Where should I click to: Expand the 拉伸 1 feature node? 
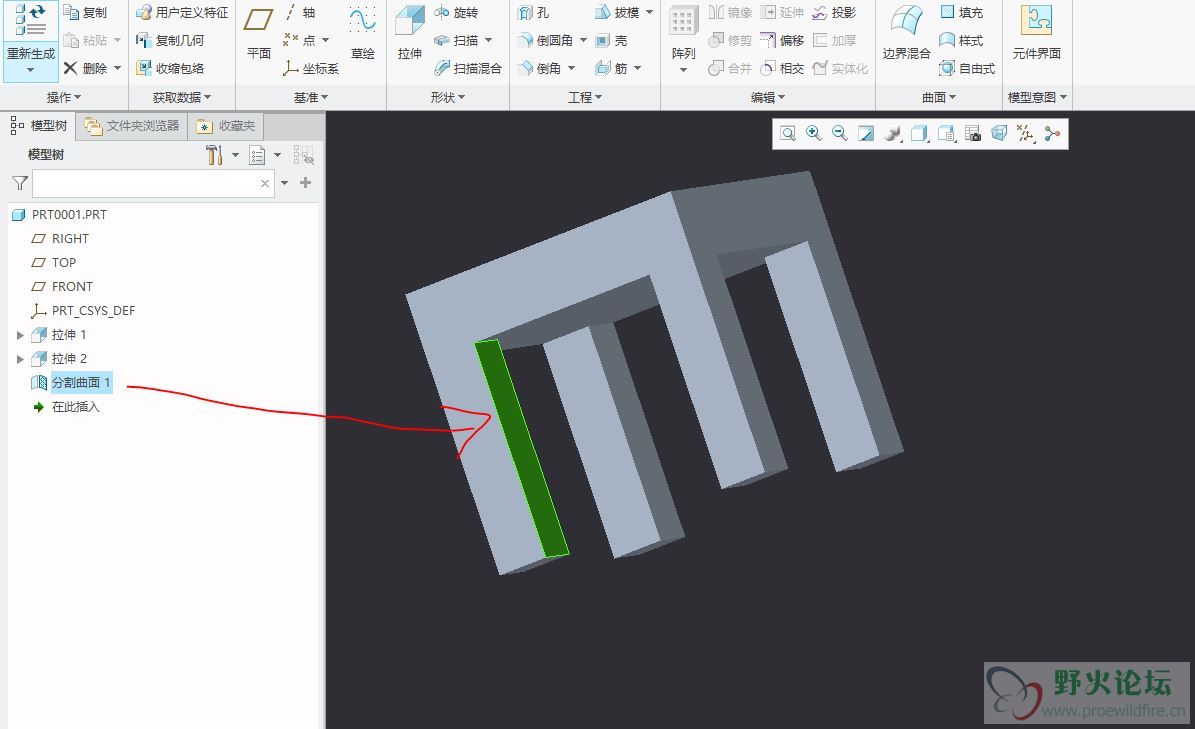(21, 334)
